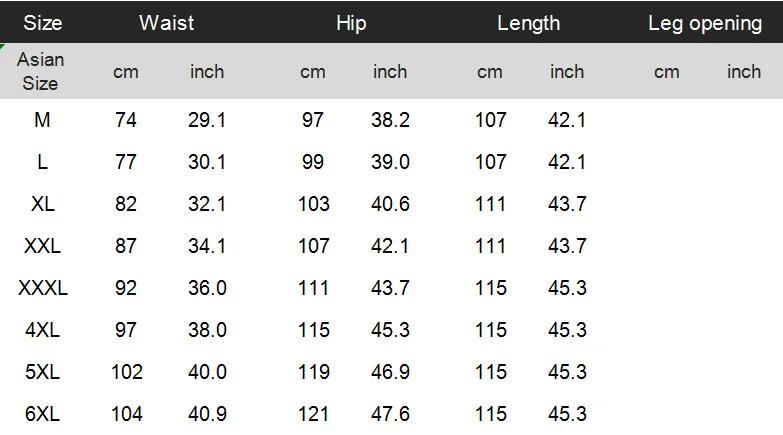Click the "inch" subheader under Length
The width and height of the screenshot is (783, 435).
tap(567, 72)
